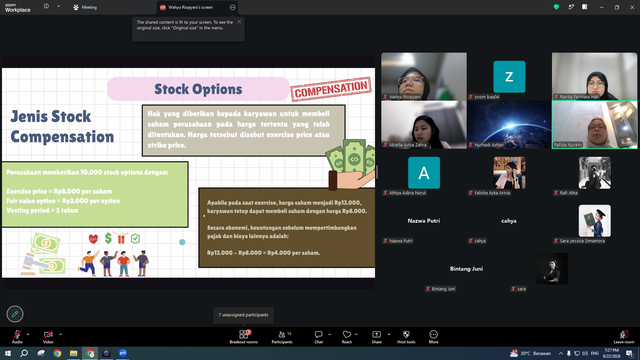
Task: Click Rafi Atha's profile picture
Action: [x=595, y=173]
